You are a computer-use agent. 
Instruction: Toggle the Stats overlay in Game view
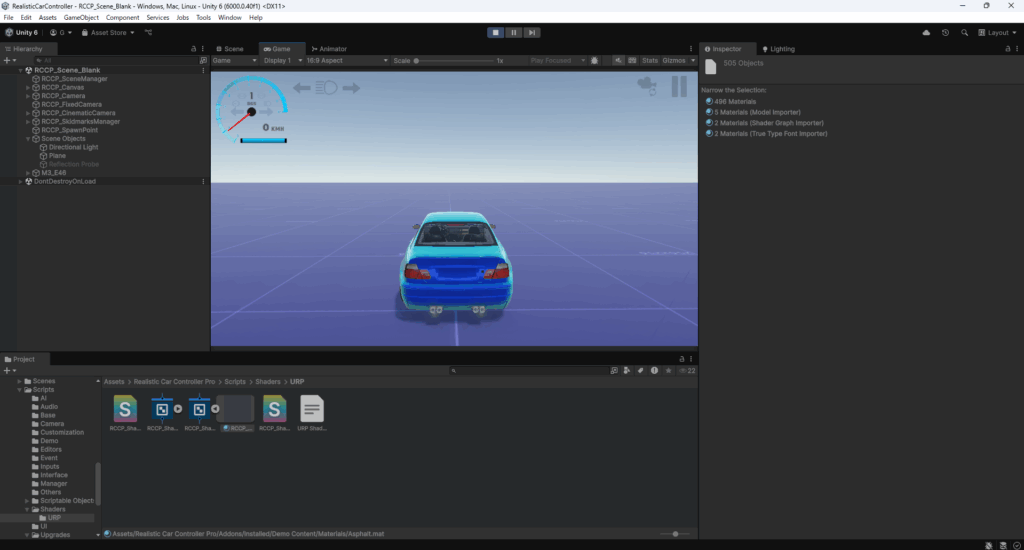(x=649, y=60)
